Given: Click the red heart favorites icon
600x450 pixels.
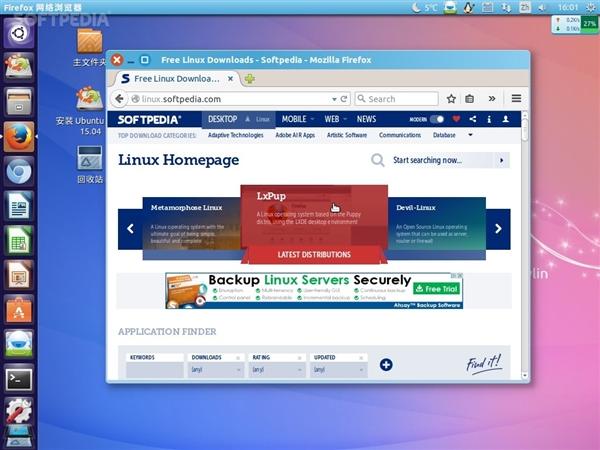Looking at the screenshot, I should (x=457, y=119).
